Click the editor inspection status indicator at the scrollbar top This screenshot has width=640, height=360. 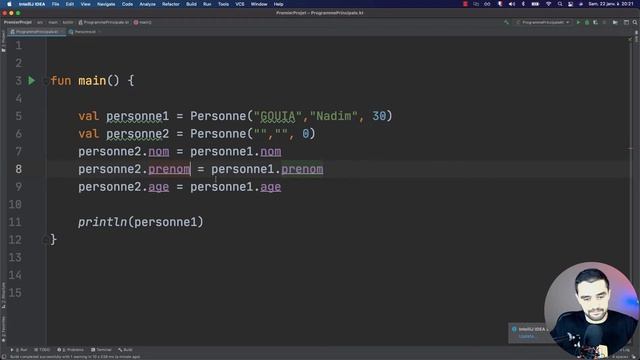(x=630, y=40)
